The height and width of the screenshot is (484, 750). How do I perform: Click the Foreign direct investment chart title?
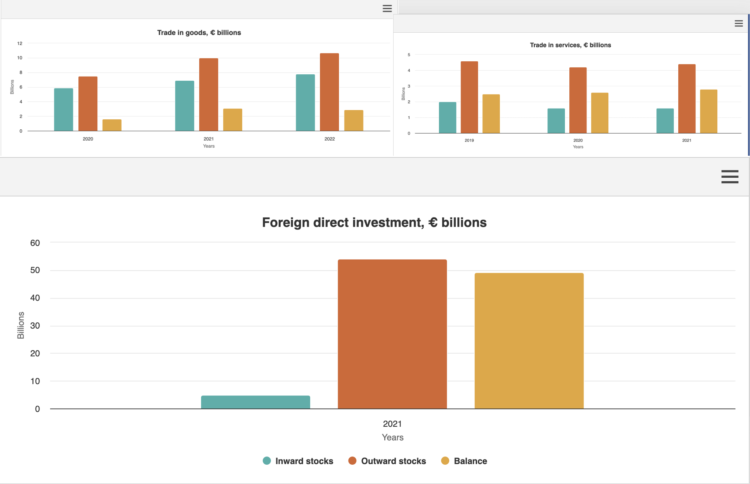[x=374, y=223]
